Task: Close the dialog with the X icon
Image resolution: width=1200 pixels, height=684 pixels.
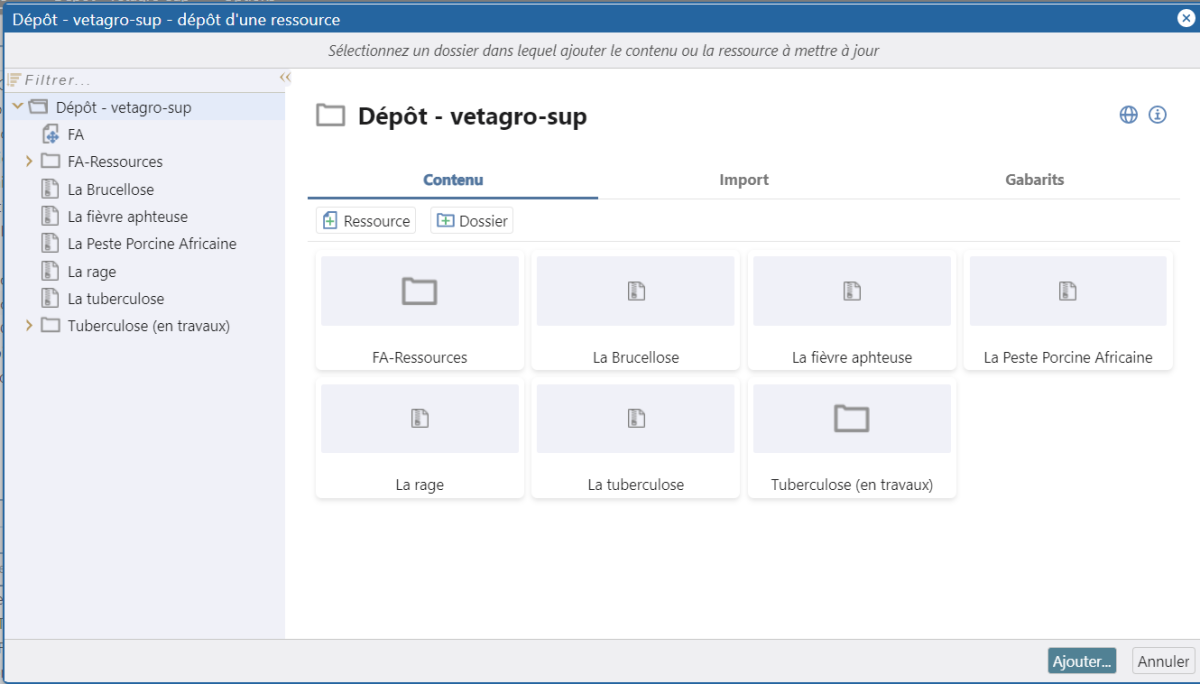Action: point(1185,17)
